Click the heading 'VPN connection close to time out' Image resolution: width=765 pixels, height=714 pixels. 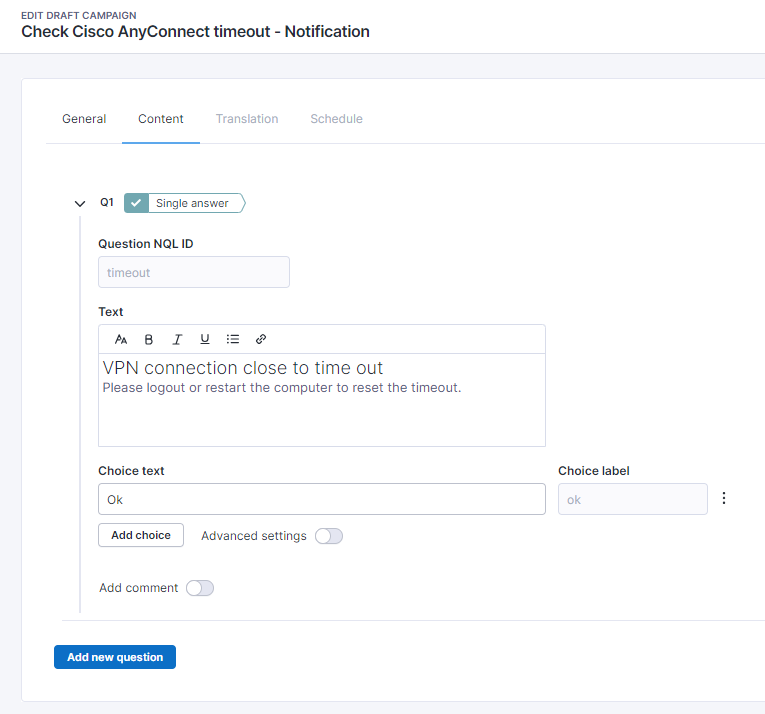(242, 368)
